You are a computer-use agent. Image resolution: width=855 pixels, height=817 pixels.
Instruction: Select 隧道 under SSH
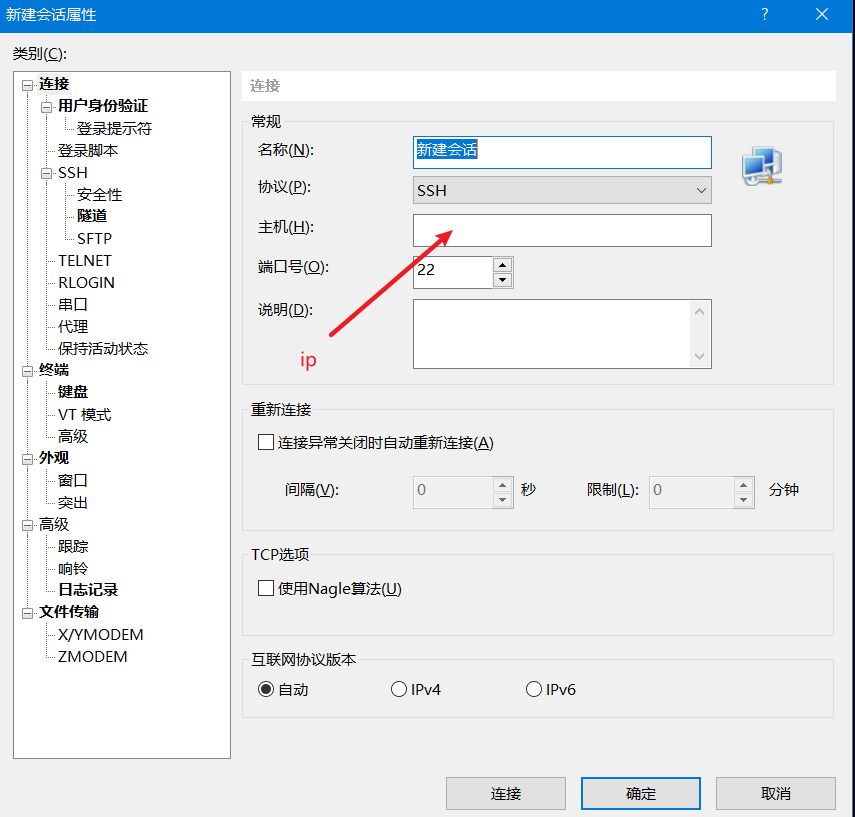(92, 216)
